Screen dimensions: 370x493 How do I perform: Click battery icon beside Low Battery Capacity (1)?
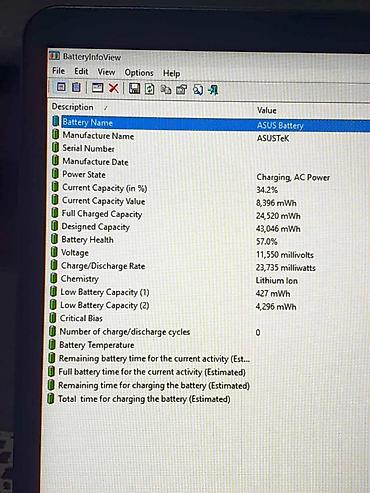53,291
